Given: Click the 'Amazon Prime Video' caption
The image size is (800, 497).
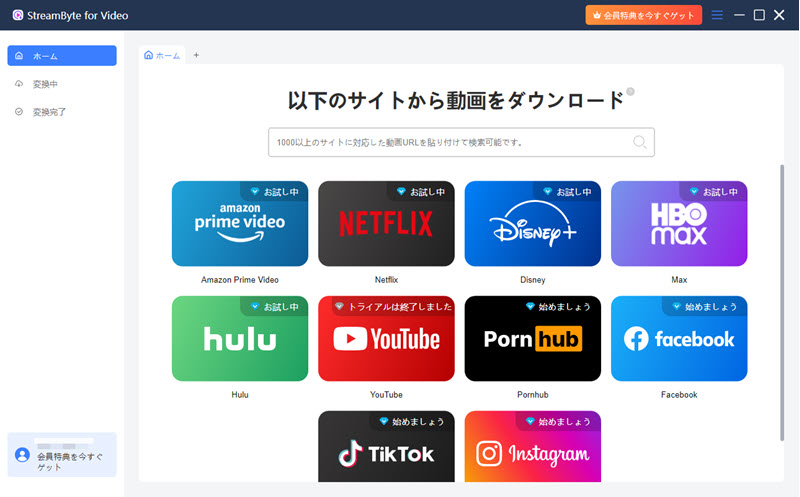Looking at the screenshot, I should [240, 280].
